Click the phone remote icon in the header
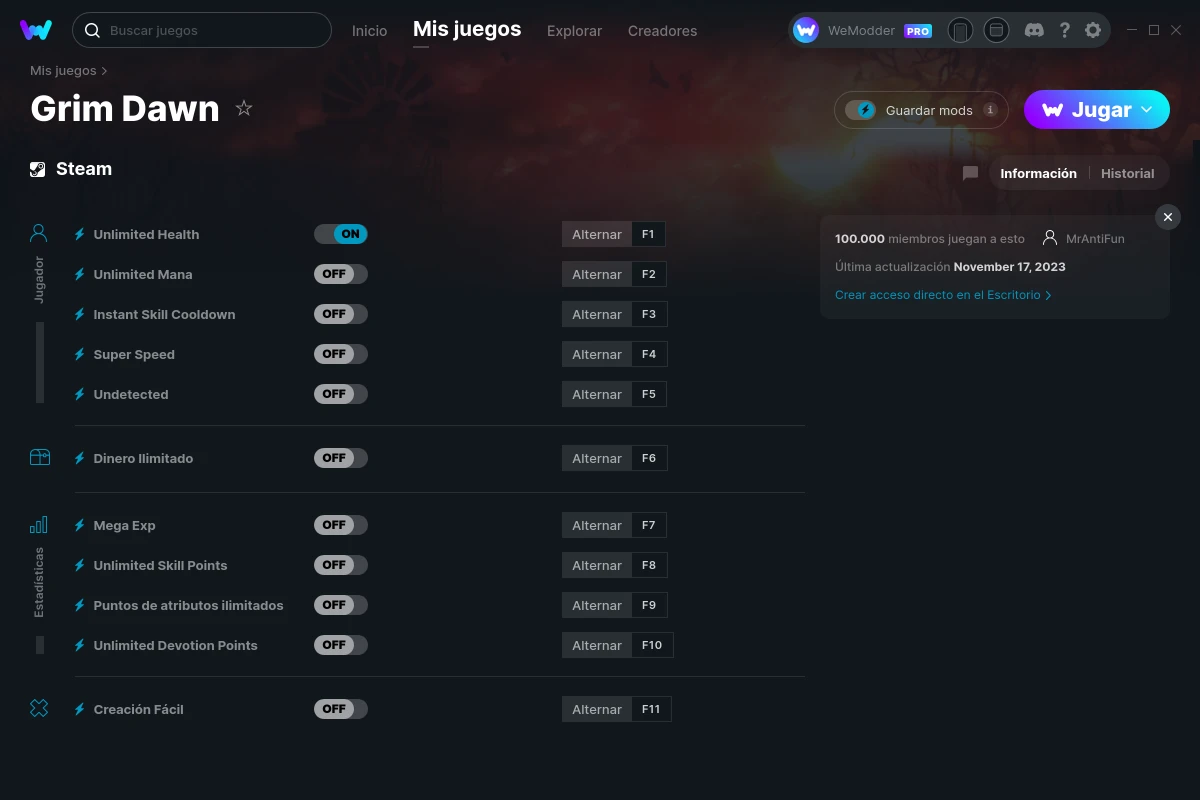 click(x=960, y=30)
